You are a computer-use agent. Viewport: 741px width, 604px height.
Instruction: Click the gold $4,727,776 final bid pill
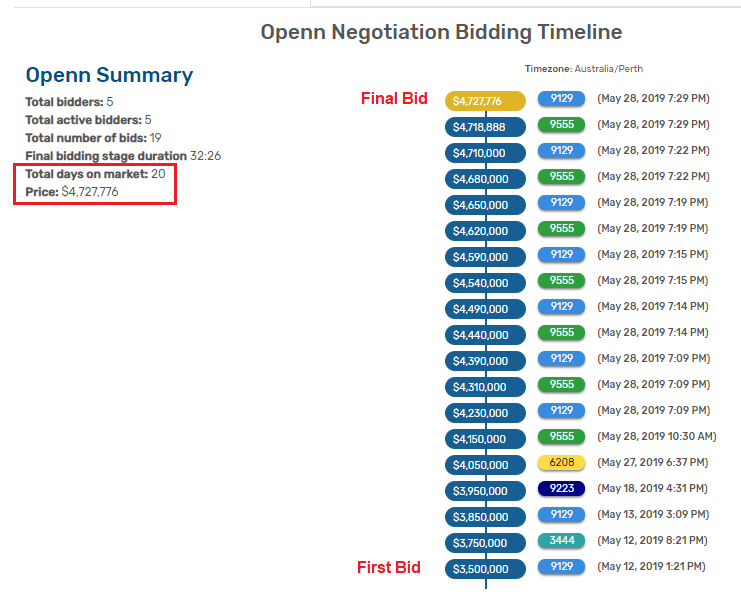485,101
